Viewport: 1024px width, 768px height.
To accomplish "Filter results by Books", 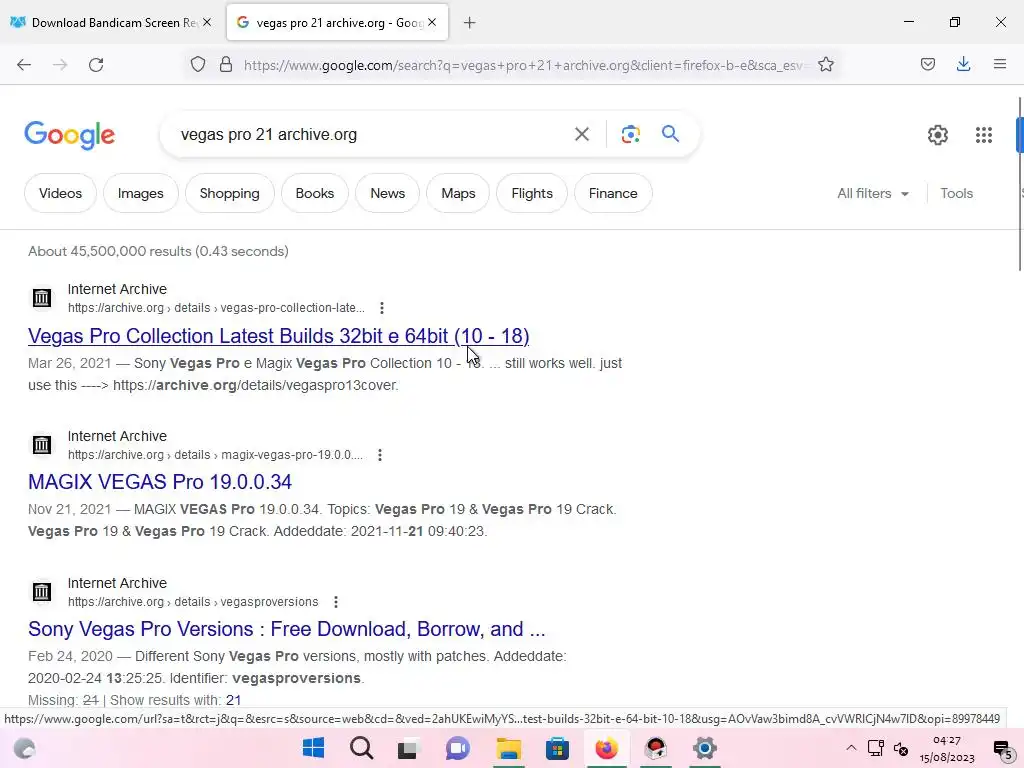I will [315, 193].
